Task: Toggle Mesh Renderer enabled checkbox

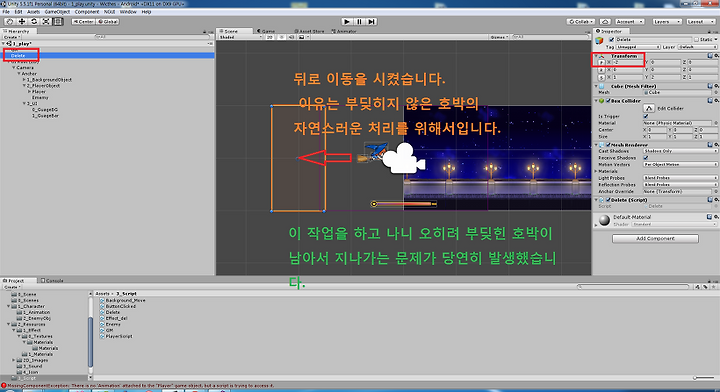Action: tap(608, 145)
